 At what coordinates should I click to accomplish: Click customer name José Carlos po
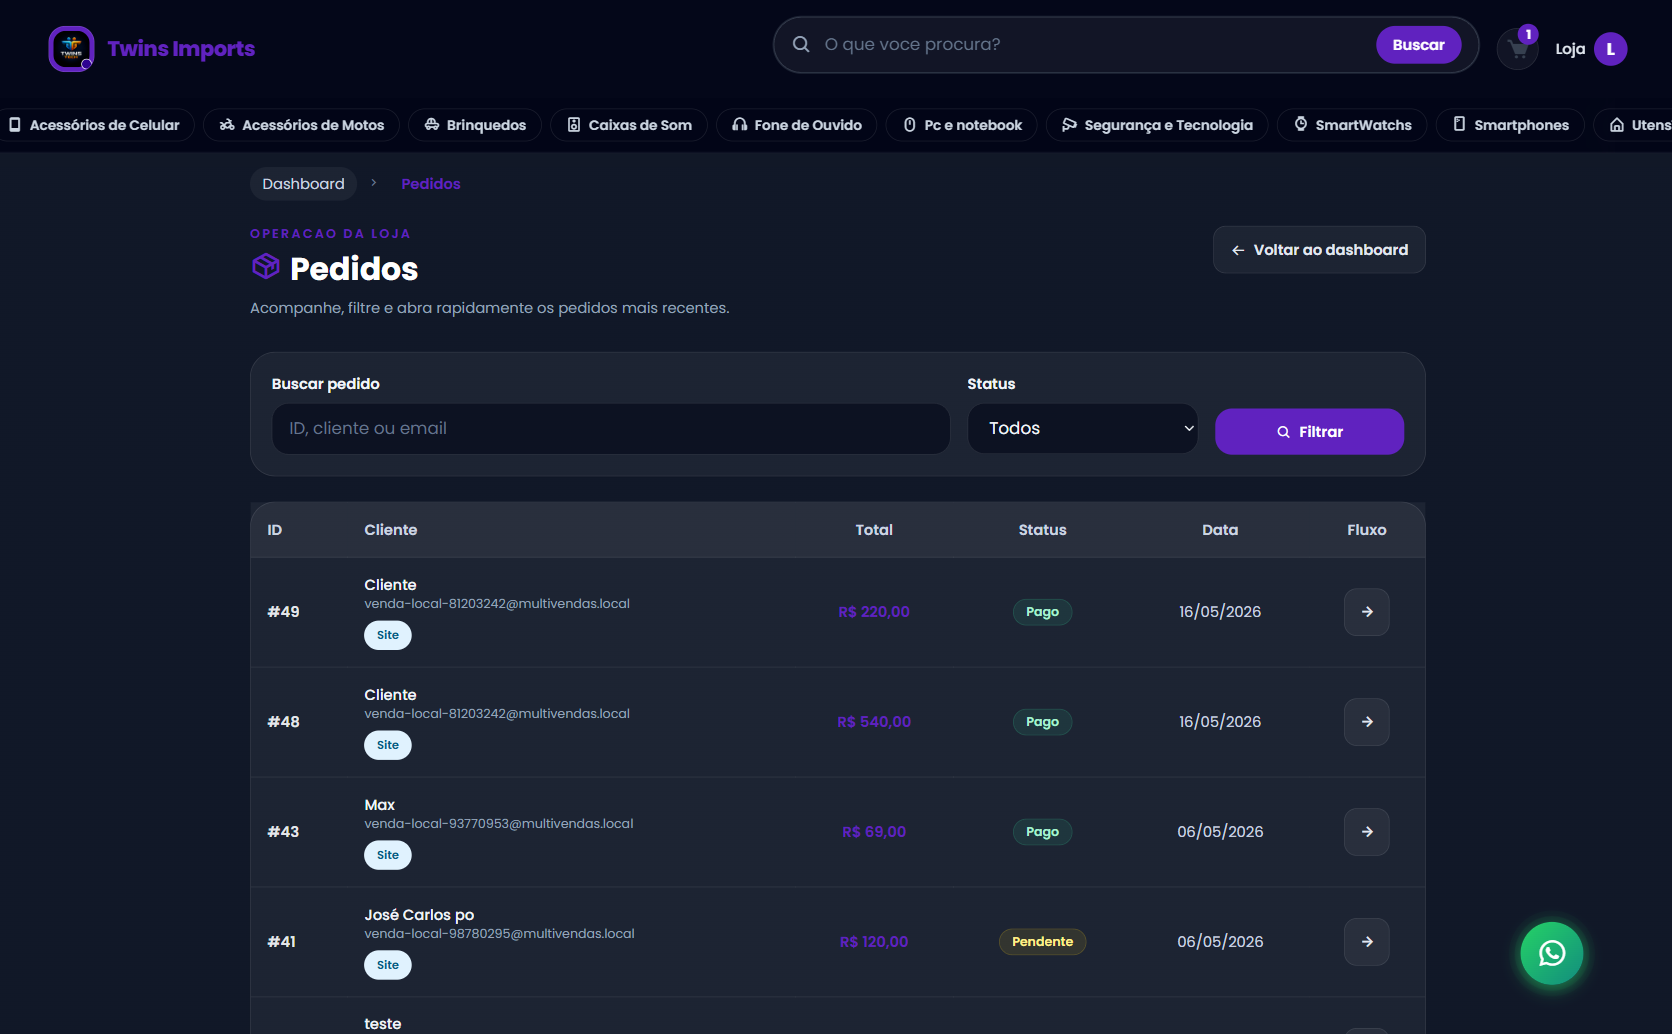click(419, 915)
